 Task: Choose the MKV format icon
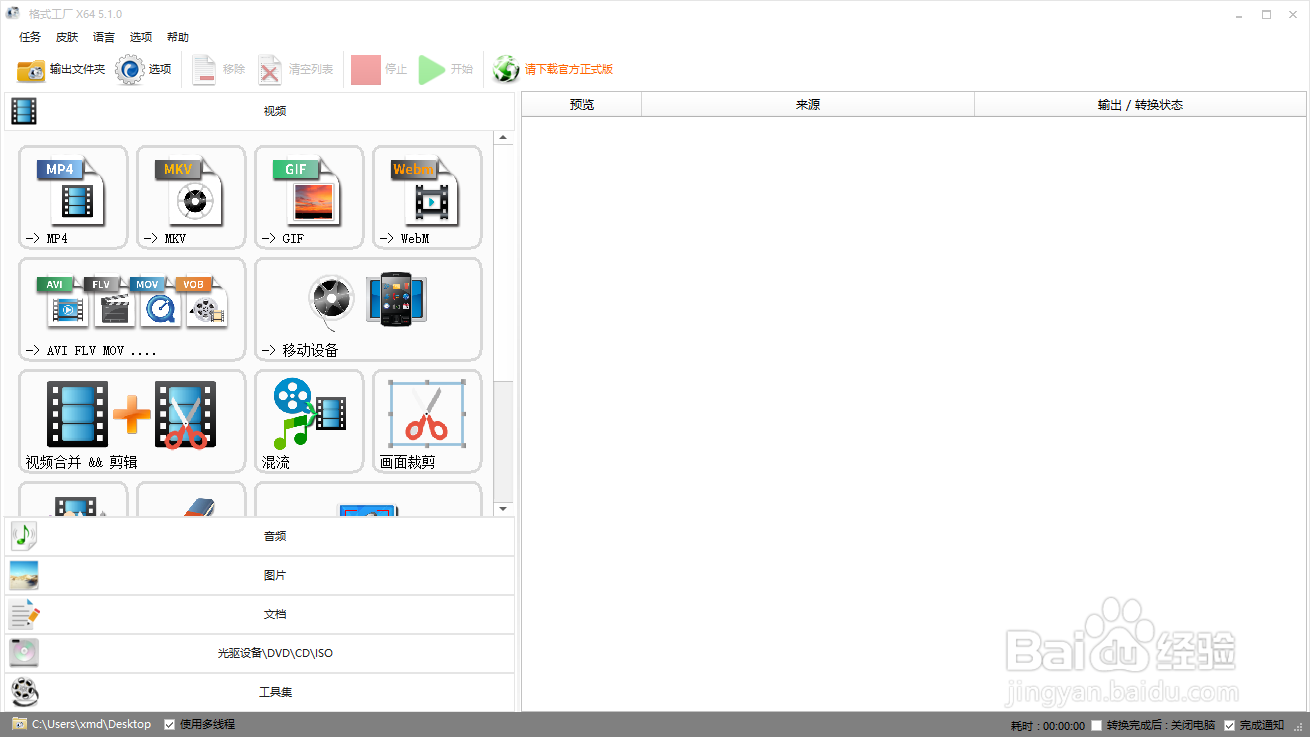click(x=191, y=197)
